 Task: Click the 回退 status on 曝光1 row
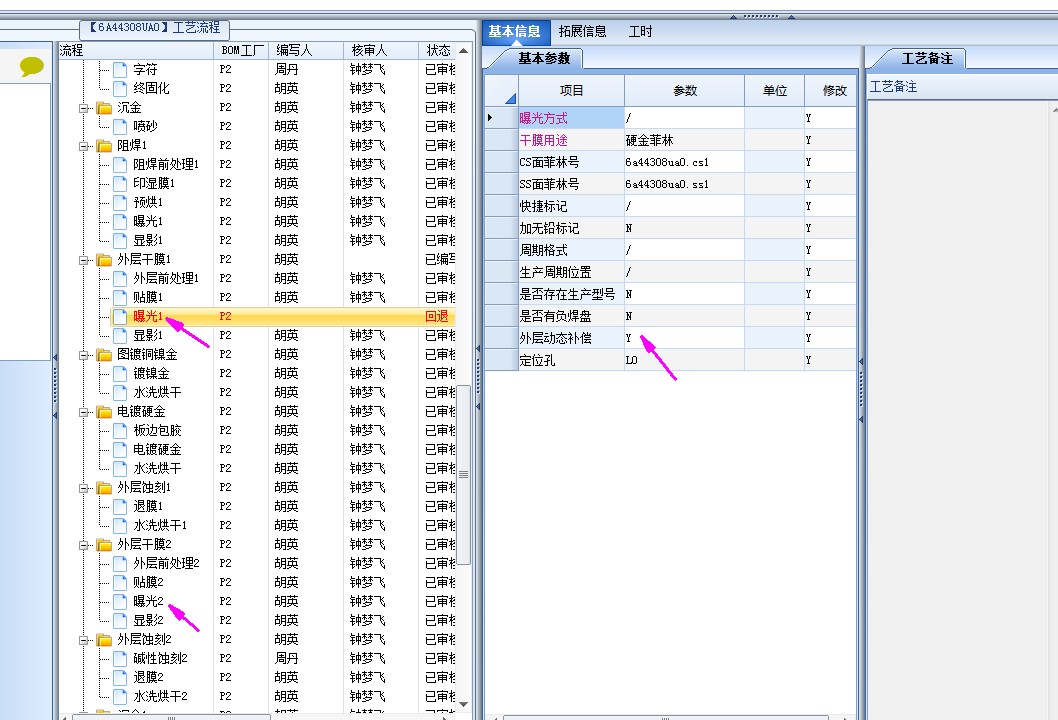tap(437, 316)
